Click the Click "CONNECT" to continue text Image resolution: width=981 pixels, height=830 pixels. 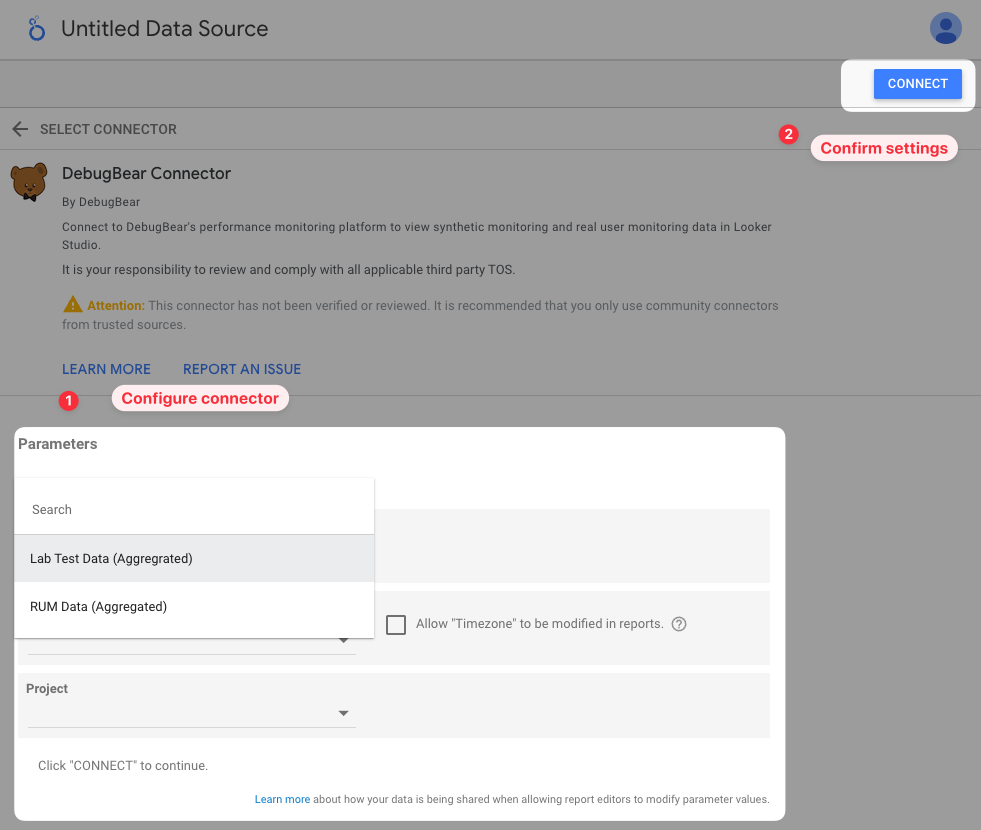pos(123,766)
